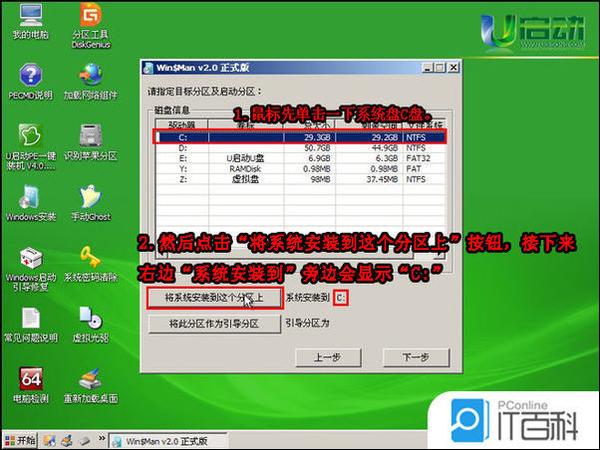Launch the 虚拟光驱 icon

click(x=91, y=324)
